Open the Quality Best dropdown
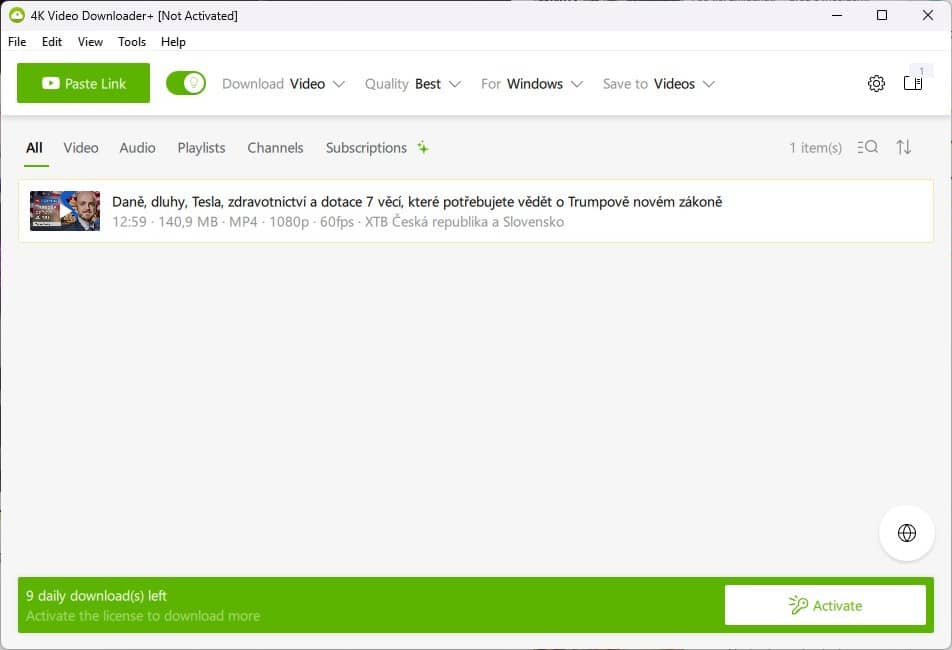This screenshot has height=650, width=952. click(413, 84)
